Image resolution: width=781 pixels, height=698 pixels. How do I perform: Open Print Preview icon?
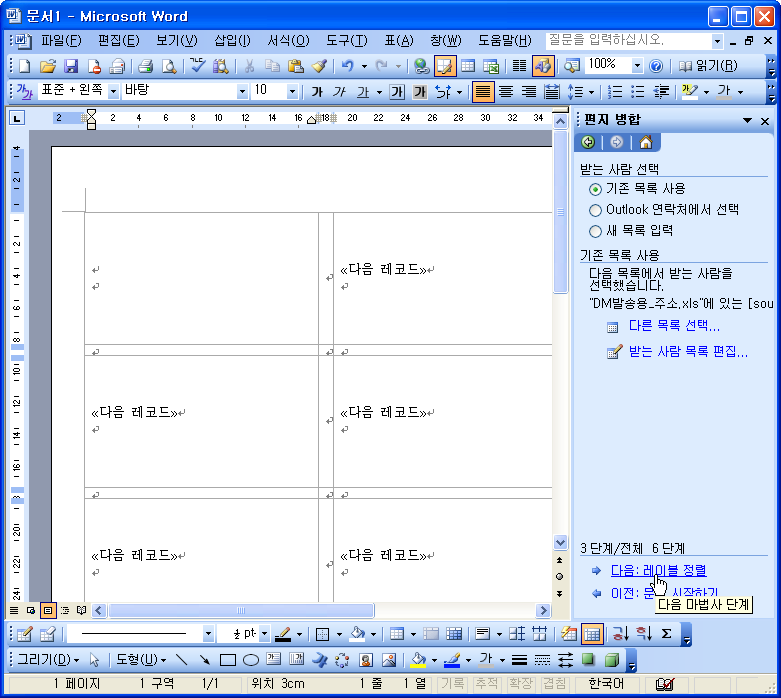169,66
